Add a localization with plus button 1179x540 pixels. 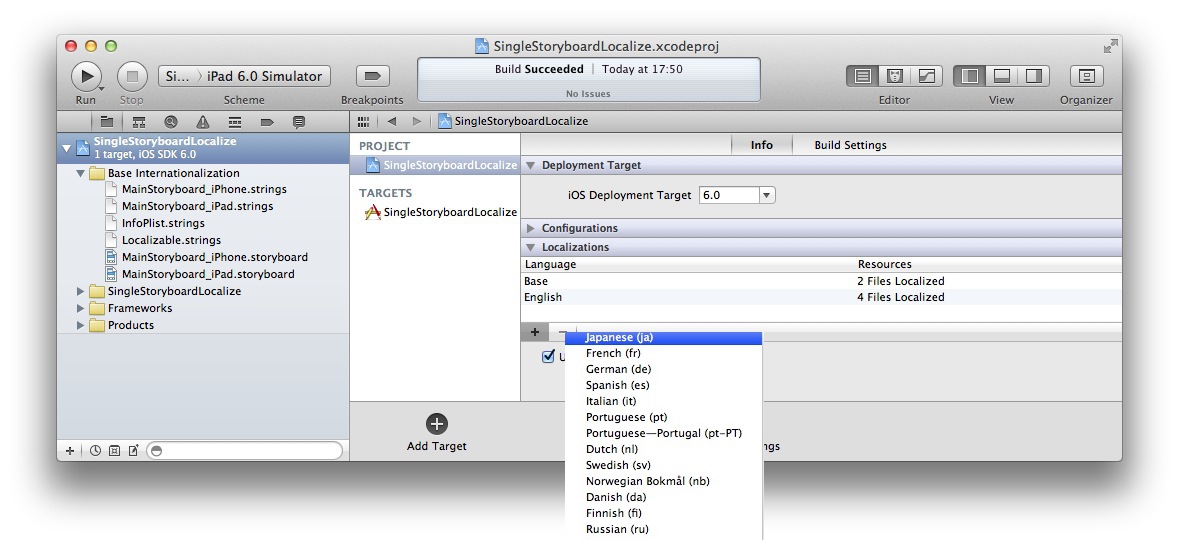pyautogui.click(x=535, y=332)
